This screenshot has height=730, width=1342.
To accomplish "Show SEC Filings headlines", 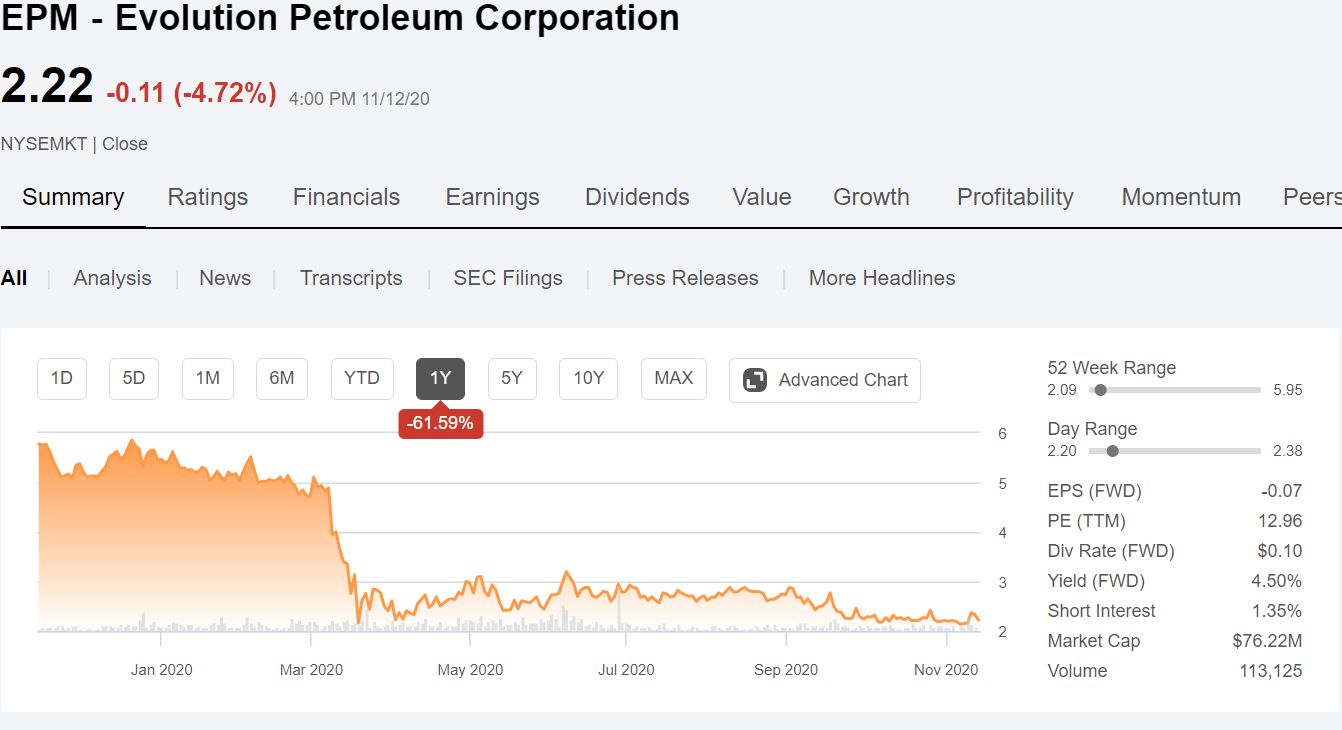I will click(508, 278).
